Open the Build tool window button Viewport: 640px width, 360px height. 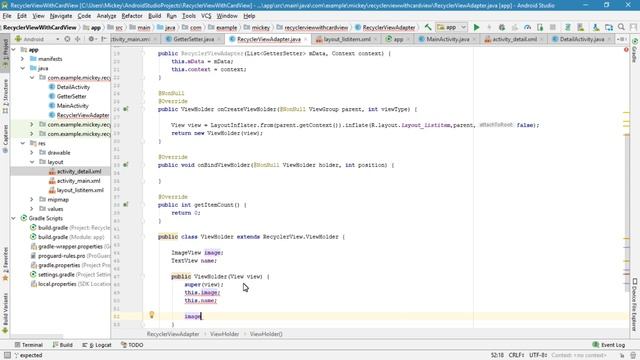[62, 345]
